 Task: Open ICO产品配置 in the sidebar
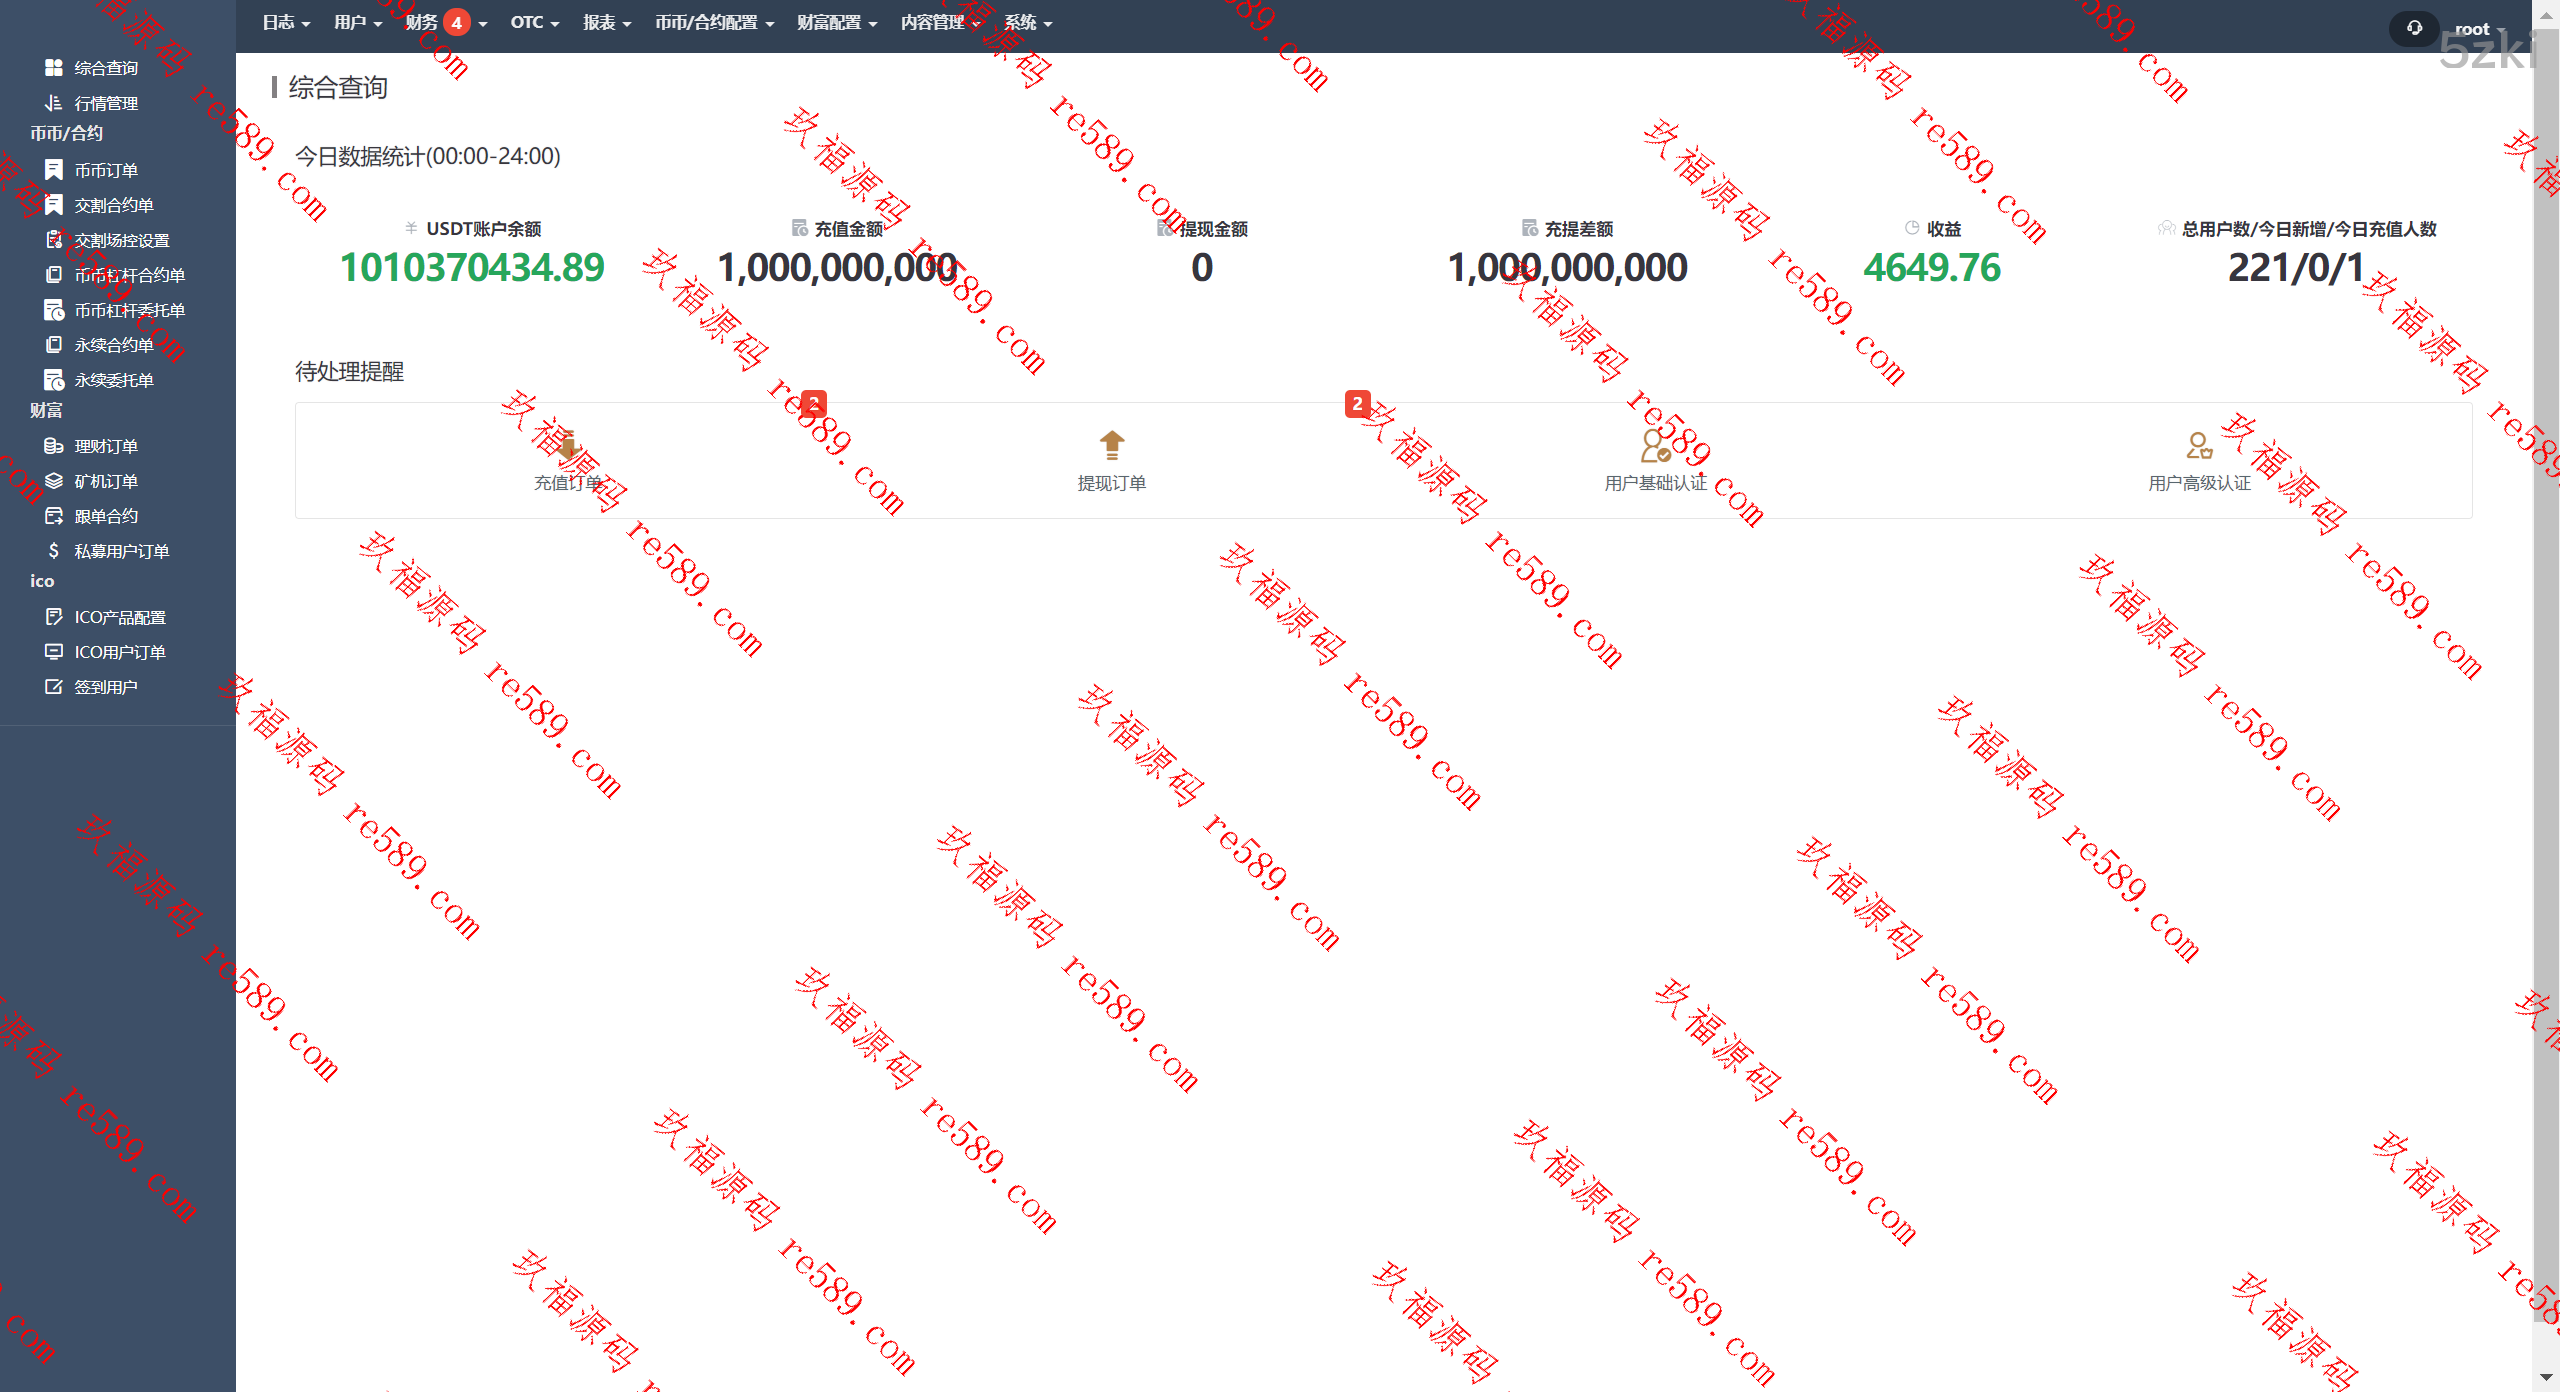[119, 617]
